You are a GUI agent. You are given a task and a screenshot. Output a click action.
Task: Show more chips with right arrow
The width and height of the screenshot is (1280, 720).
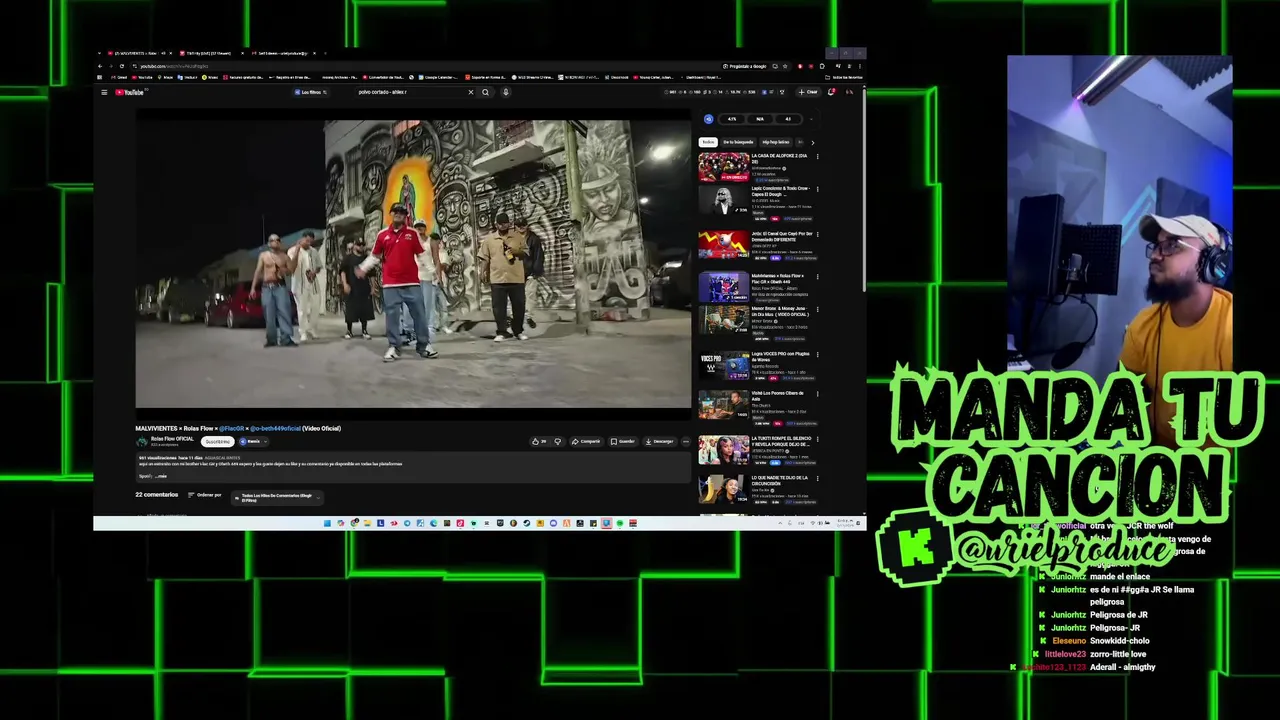[x=813, y=142]
